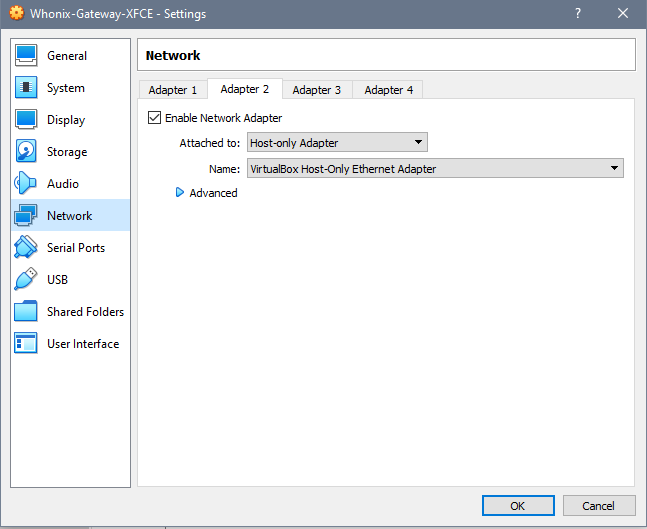This screenshot has height=529, width=647.
Task: Switch to the Adapter 1 tab
Action: click(173, 90)
